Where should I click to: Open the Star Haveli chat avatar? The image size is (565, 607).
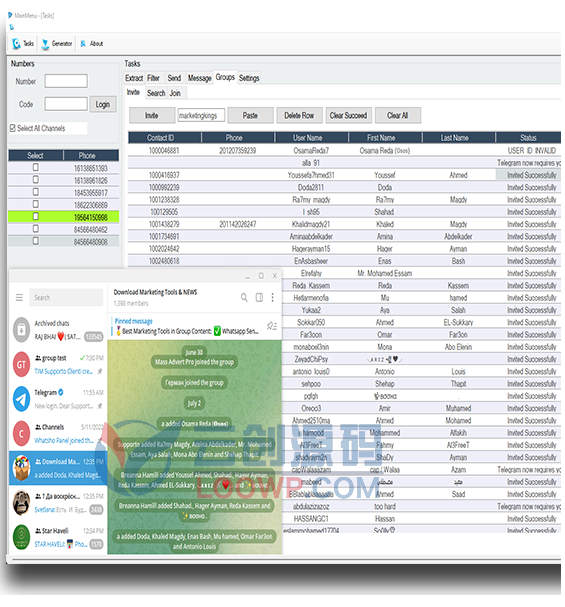click(21, 537)
